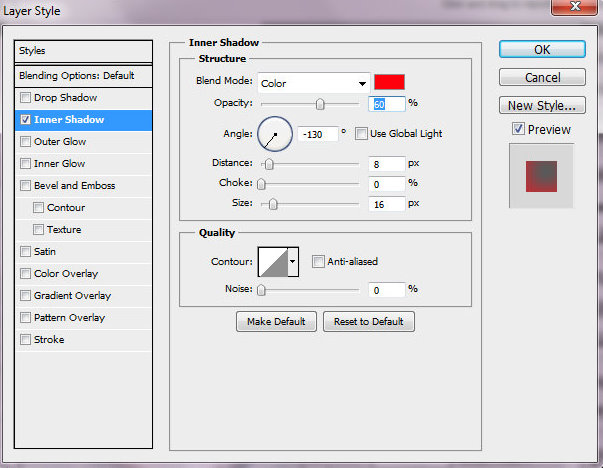
Task: Open the contour picker dropdown arrow
Action: (x=293, y=262)
